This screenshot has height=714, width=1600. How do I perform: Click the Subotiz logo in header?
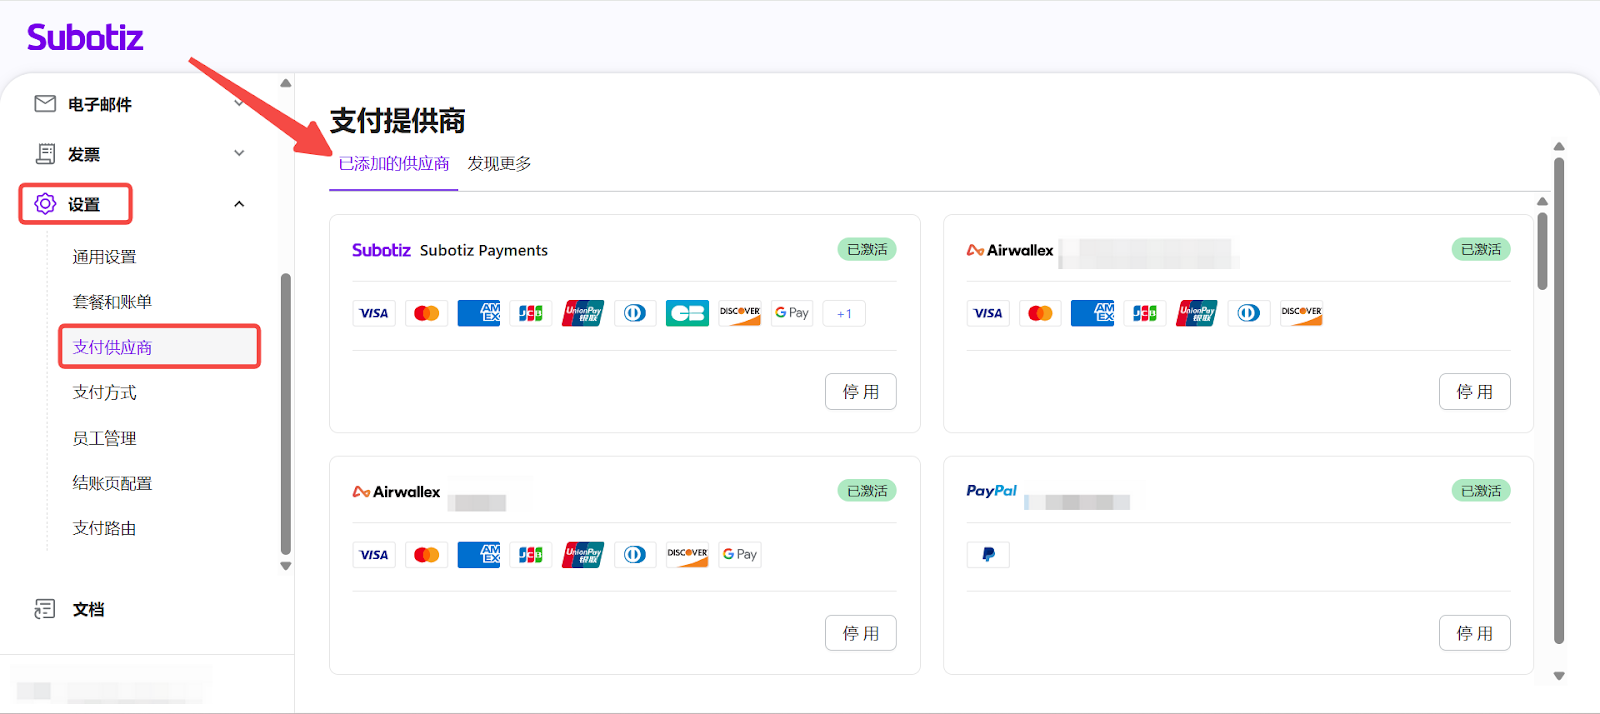(85, 38)
